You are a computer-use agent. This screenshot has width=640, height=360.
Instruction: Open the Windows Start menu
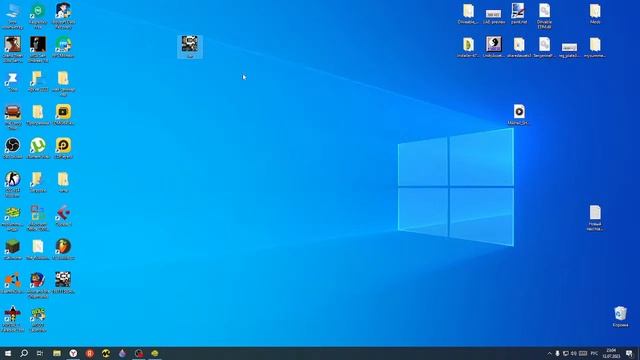click(8, 353)
